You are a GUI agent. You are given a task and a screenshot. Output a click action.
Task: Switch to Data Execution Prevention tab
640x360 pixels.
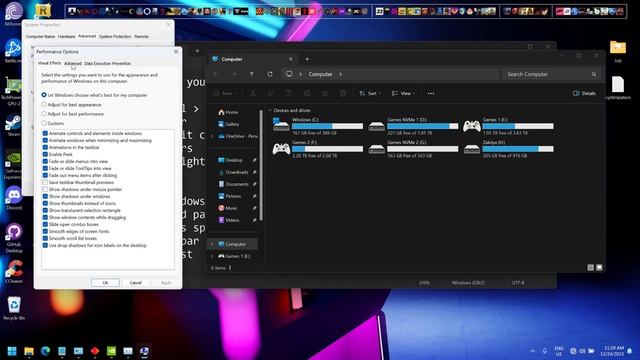[107, 63]
